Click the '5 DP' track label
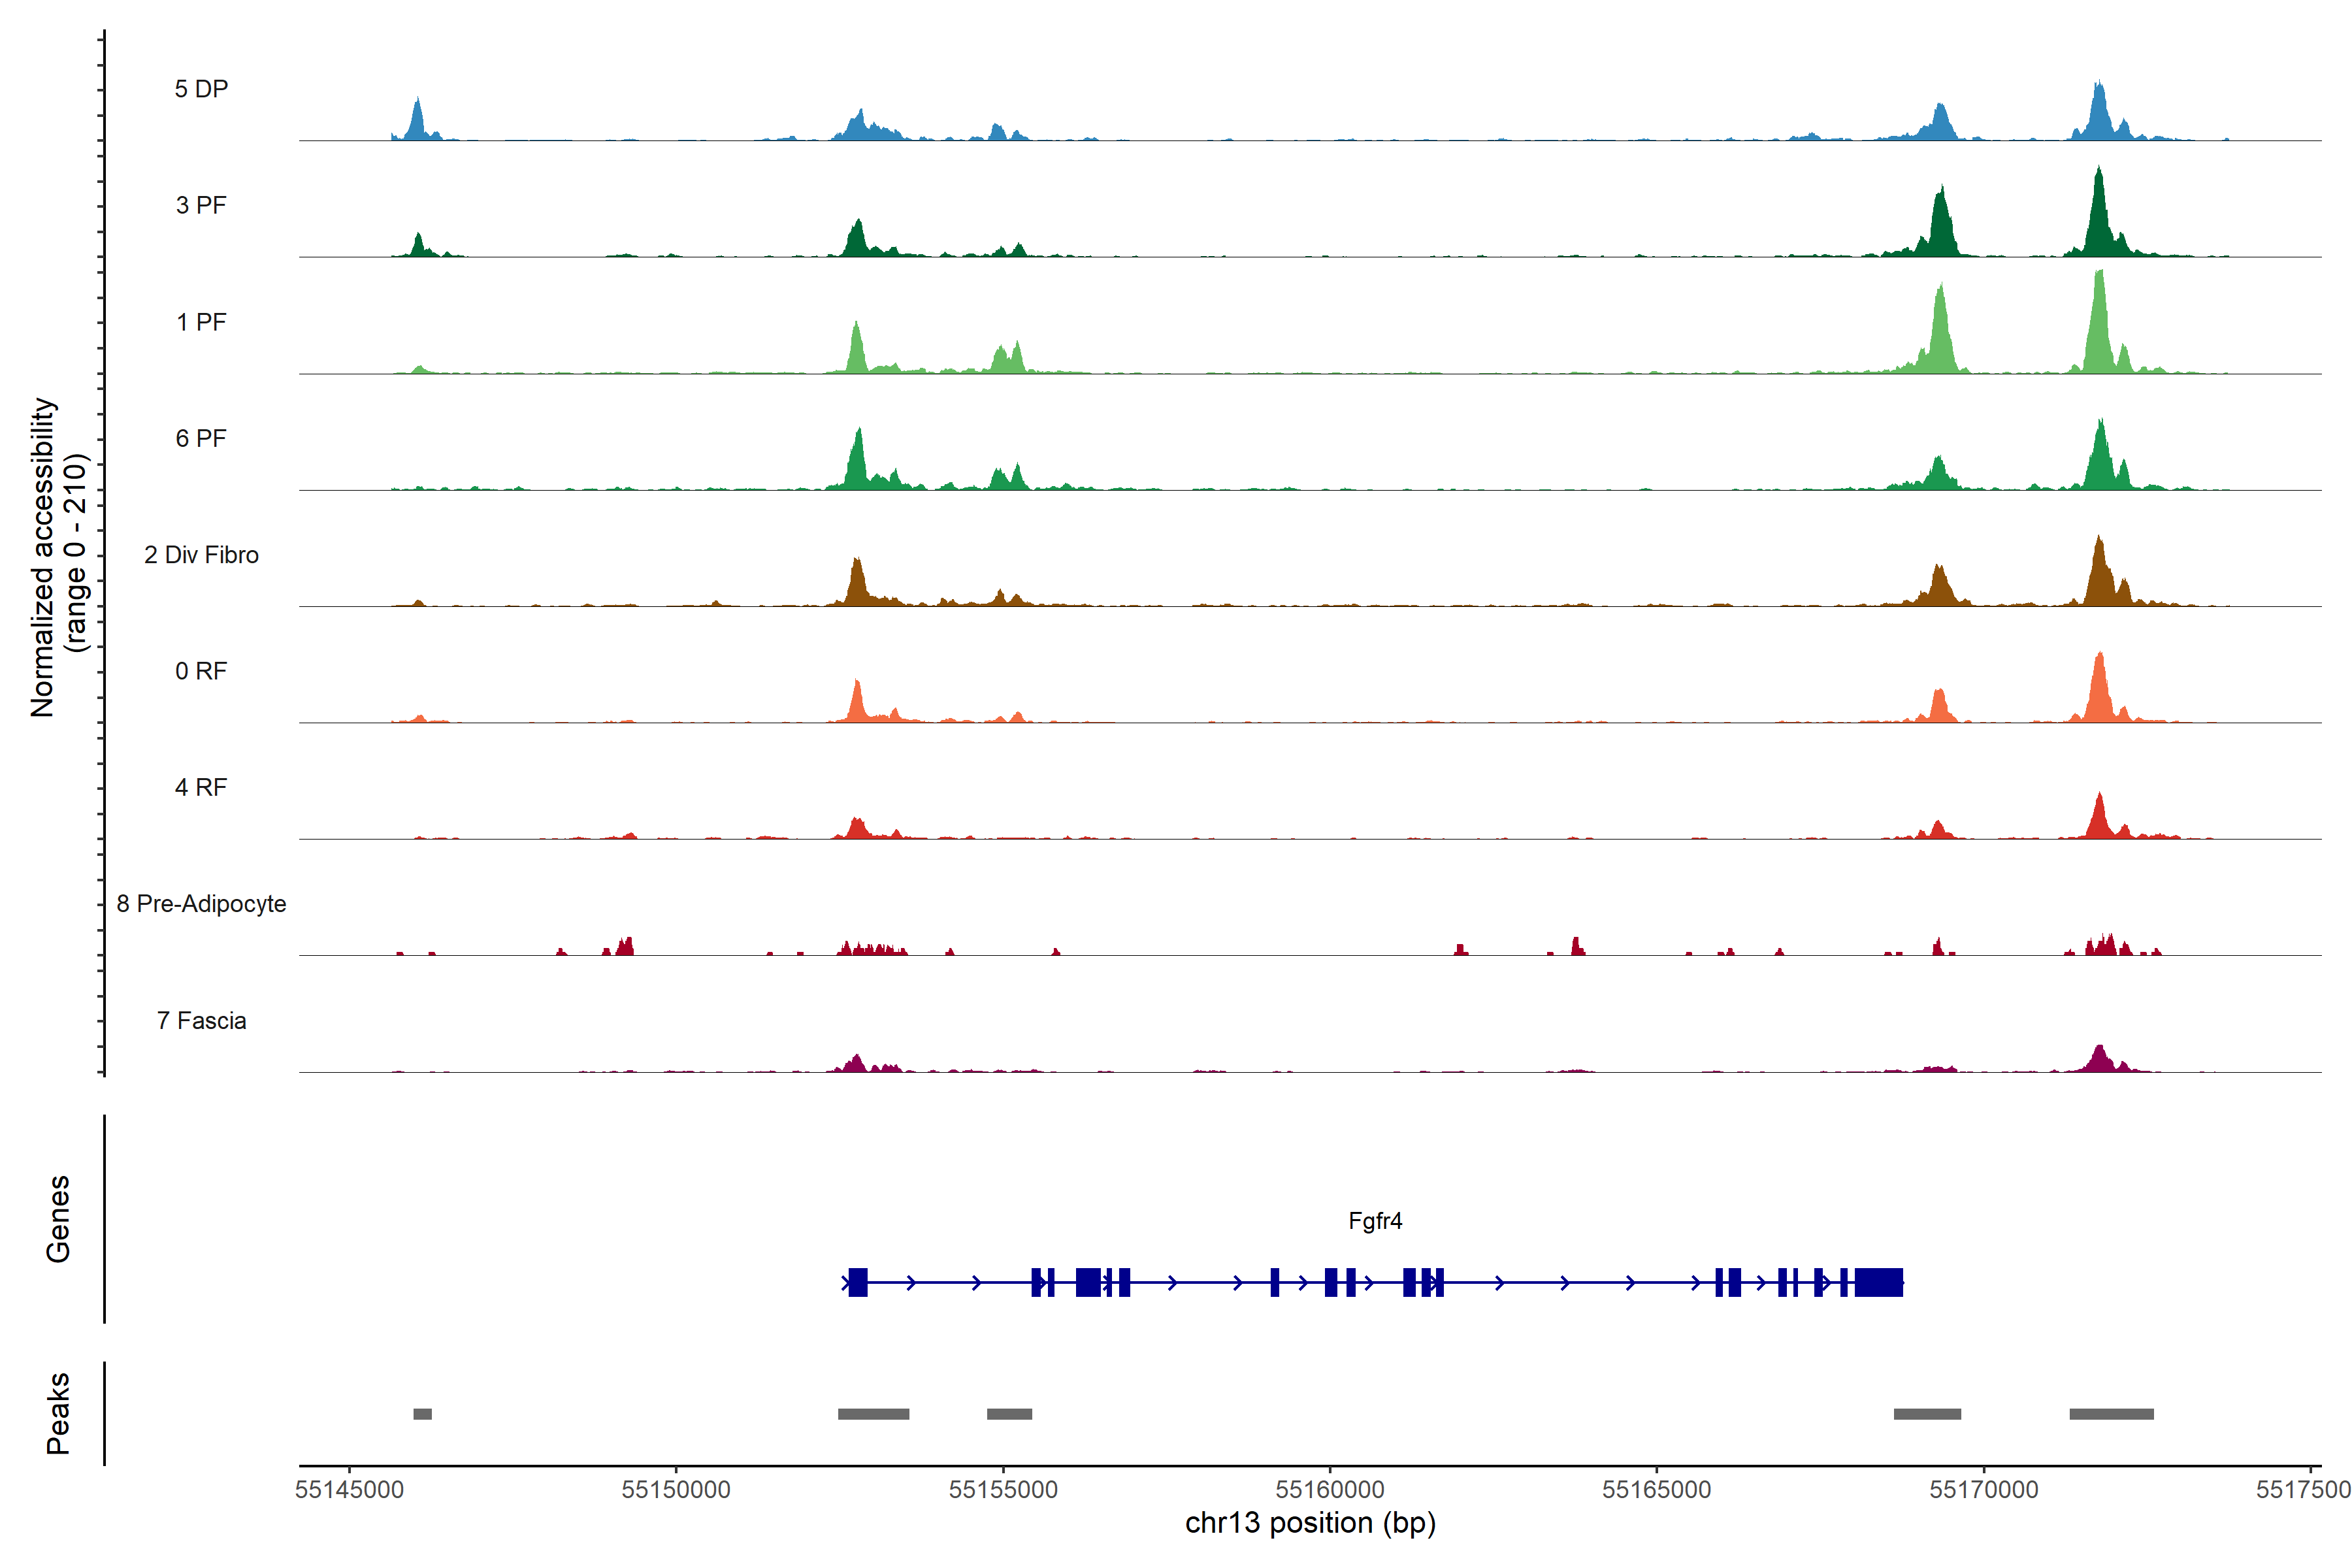This screenshot has width=2352, height=1568. (201, 89)
